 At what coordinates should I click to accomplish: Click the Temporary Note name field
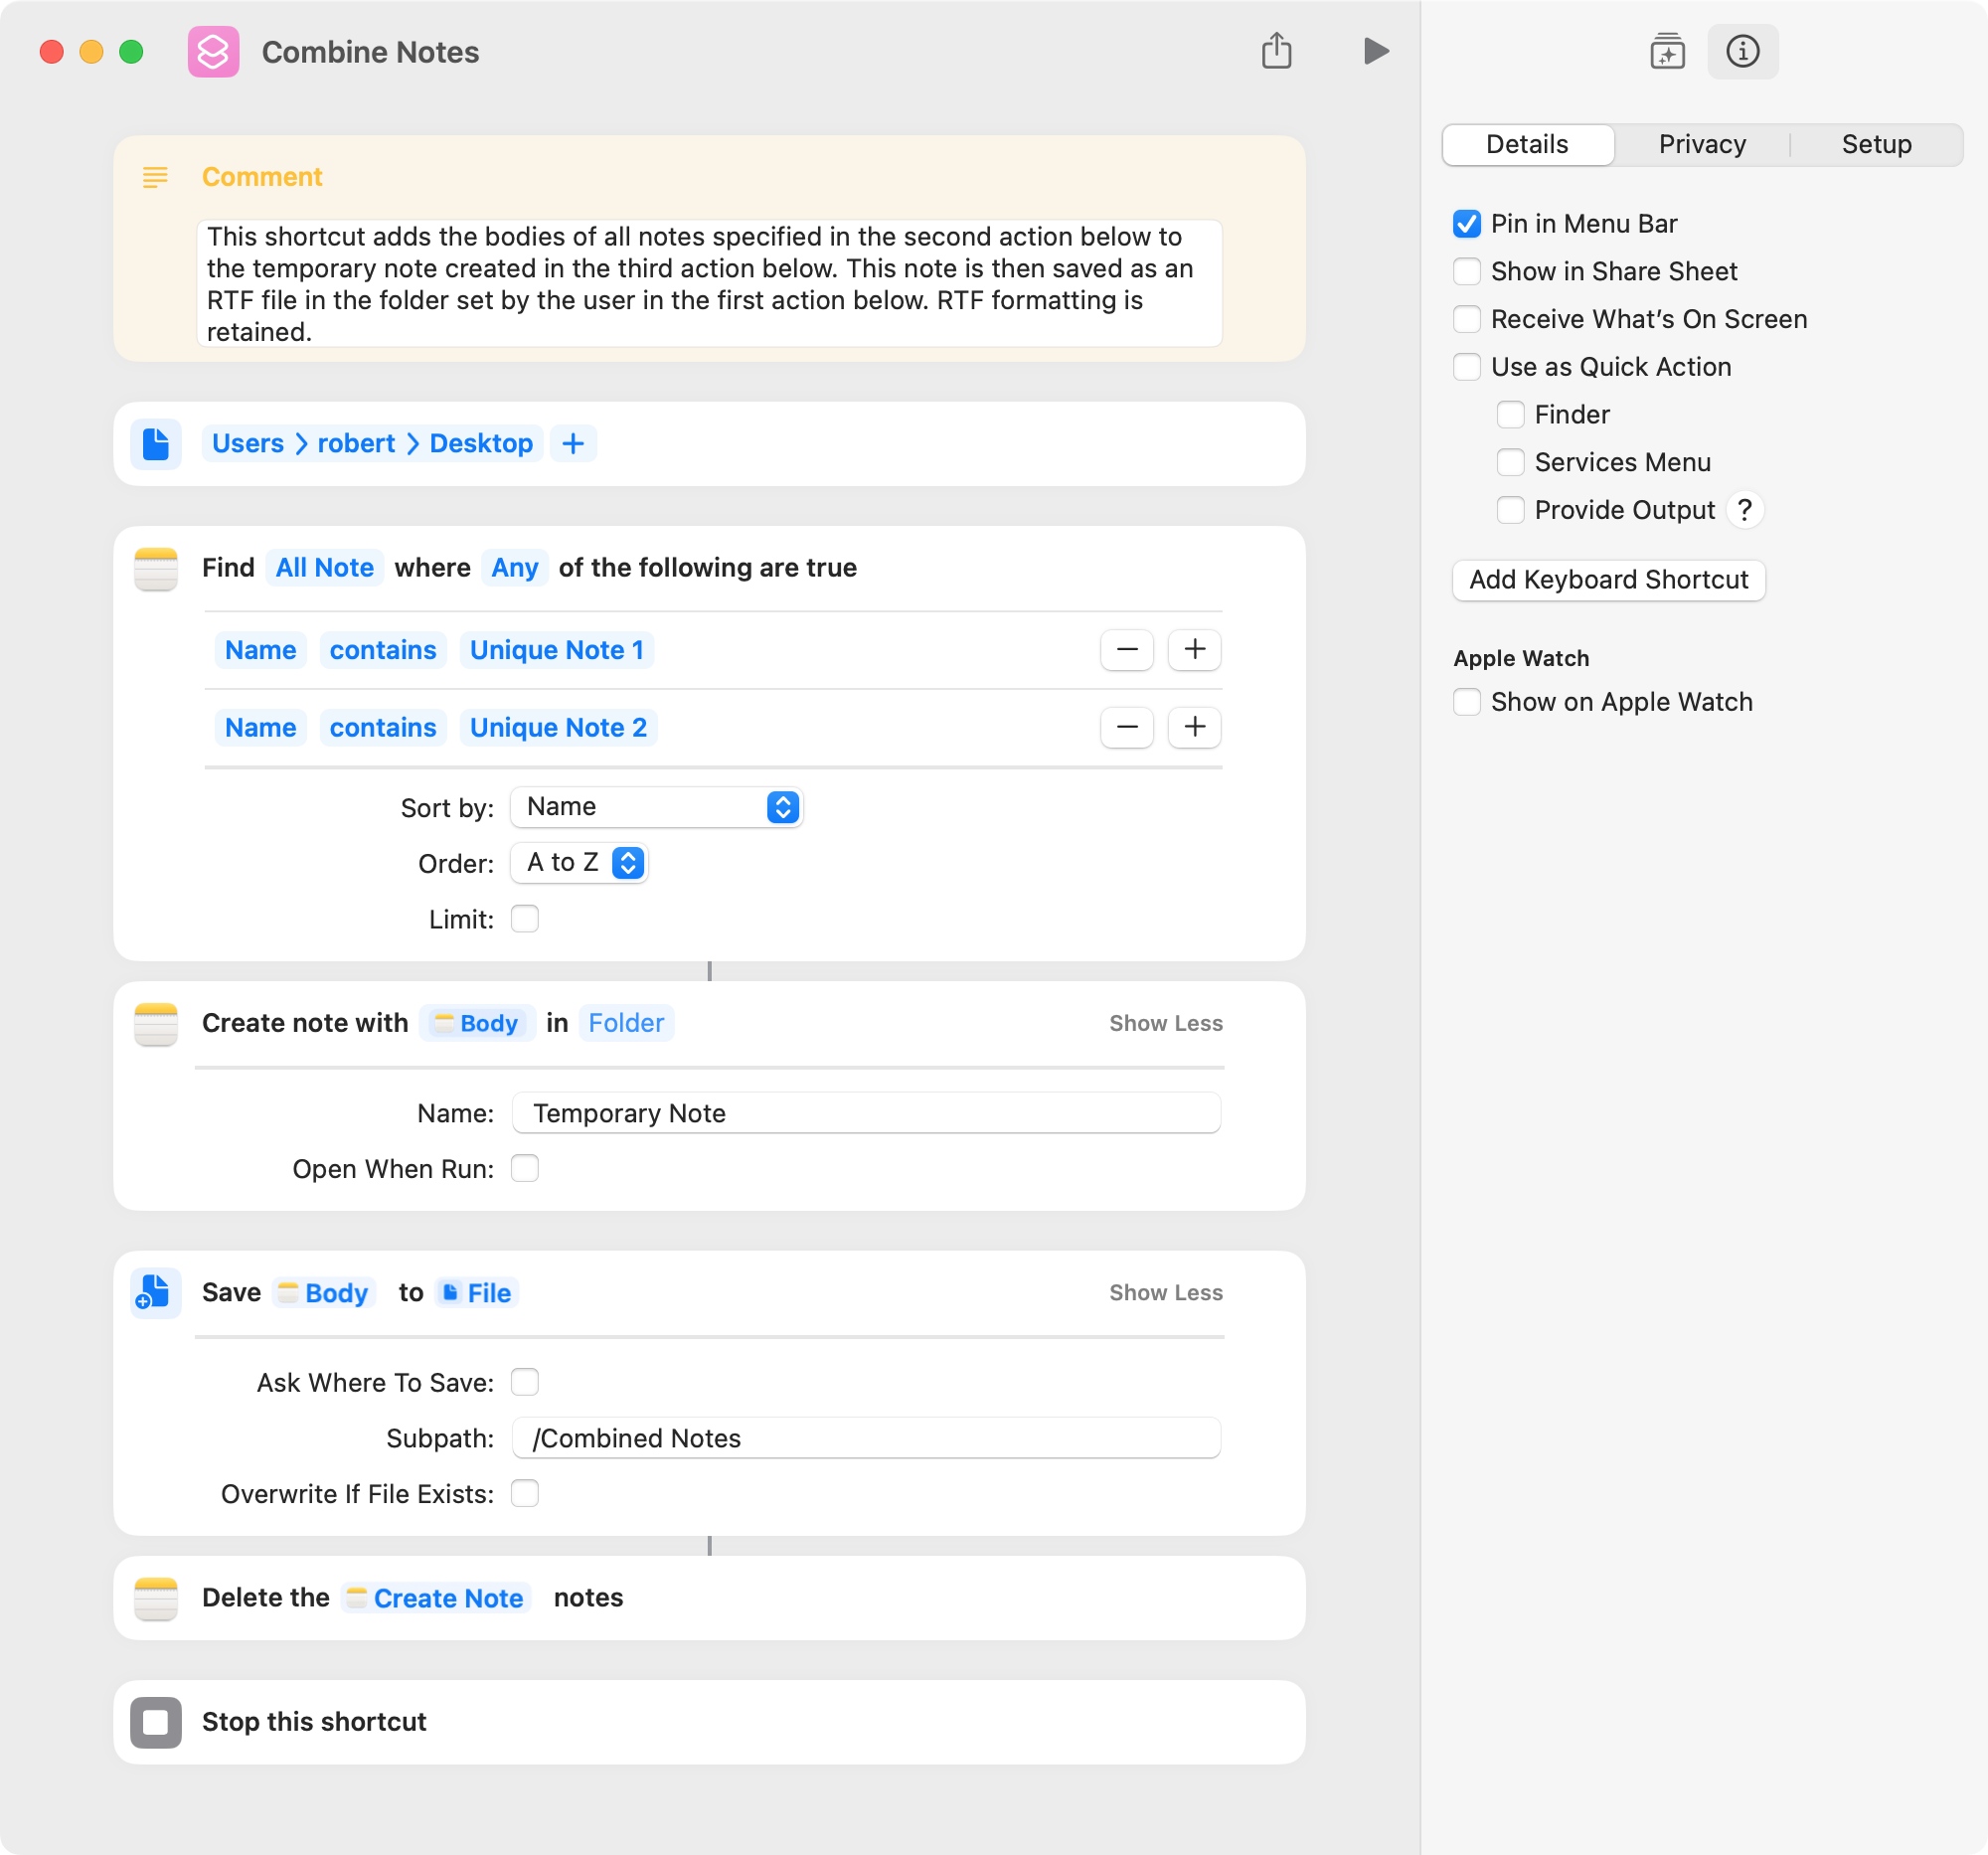coord(866,1112)
